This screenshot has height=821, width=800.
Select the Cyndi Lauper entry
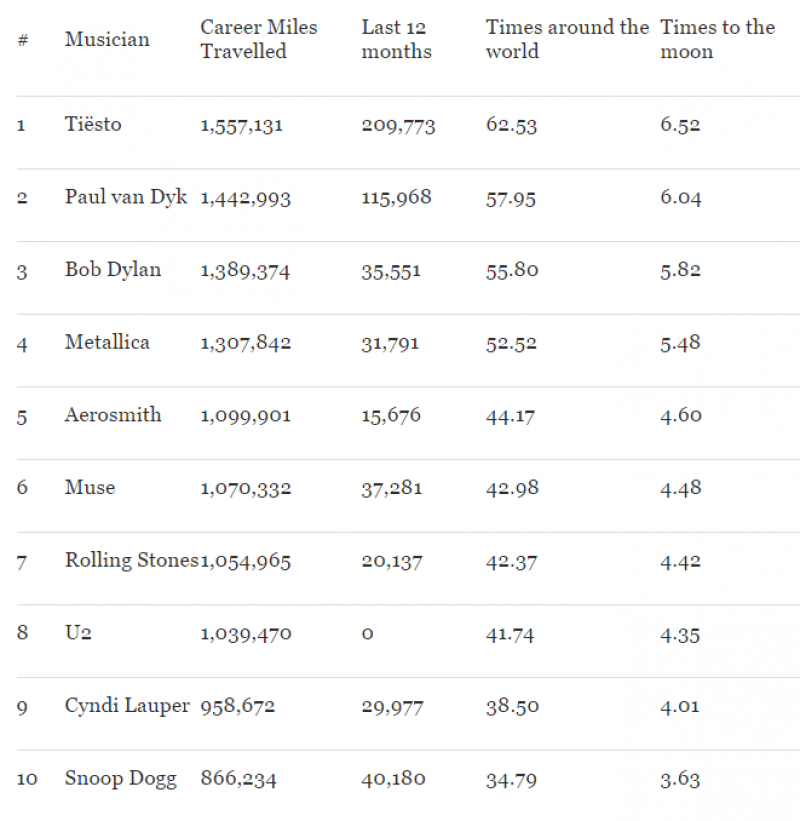click(127, 706)
